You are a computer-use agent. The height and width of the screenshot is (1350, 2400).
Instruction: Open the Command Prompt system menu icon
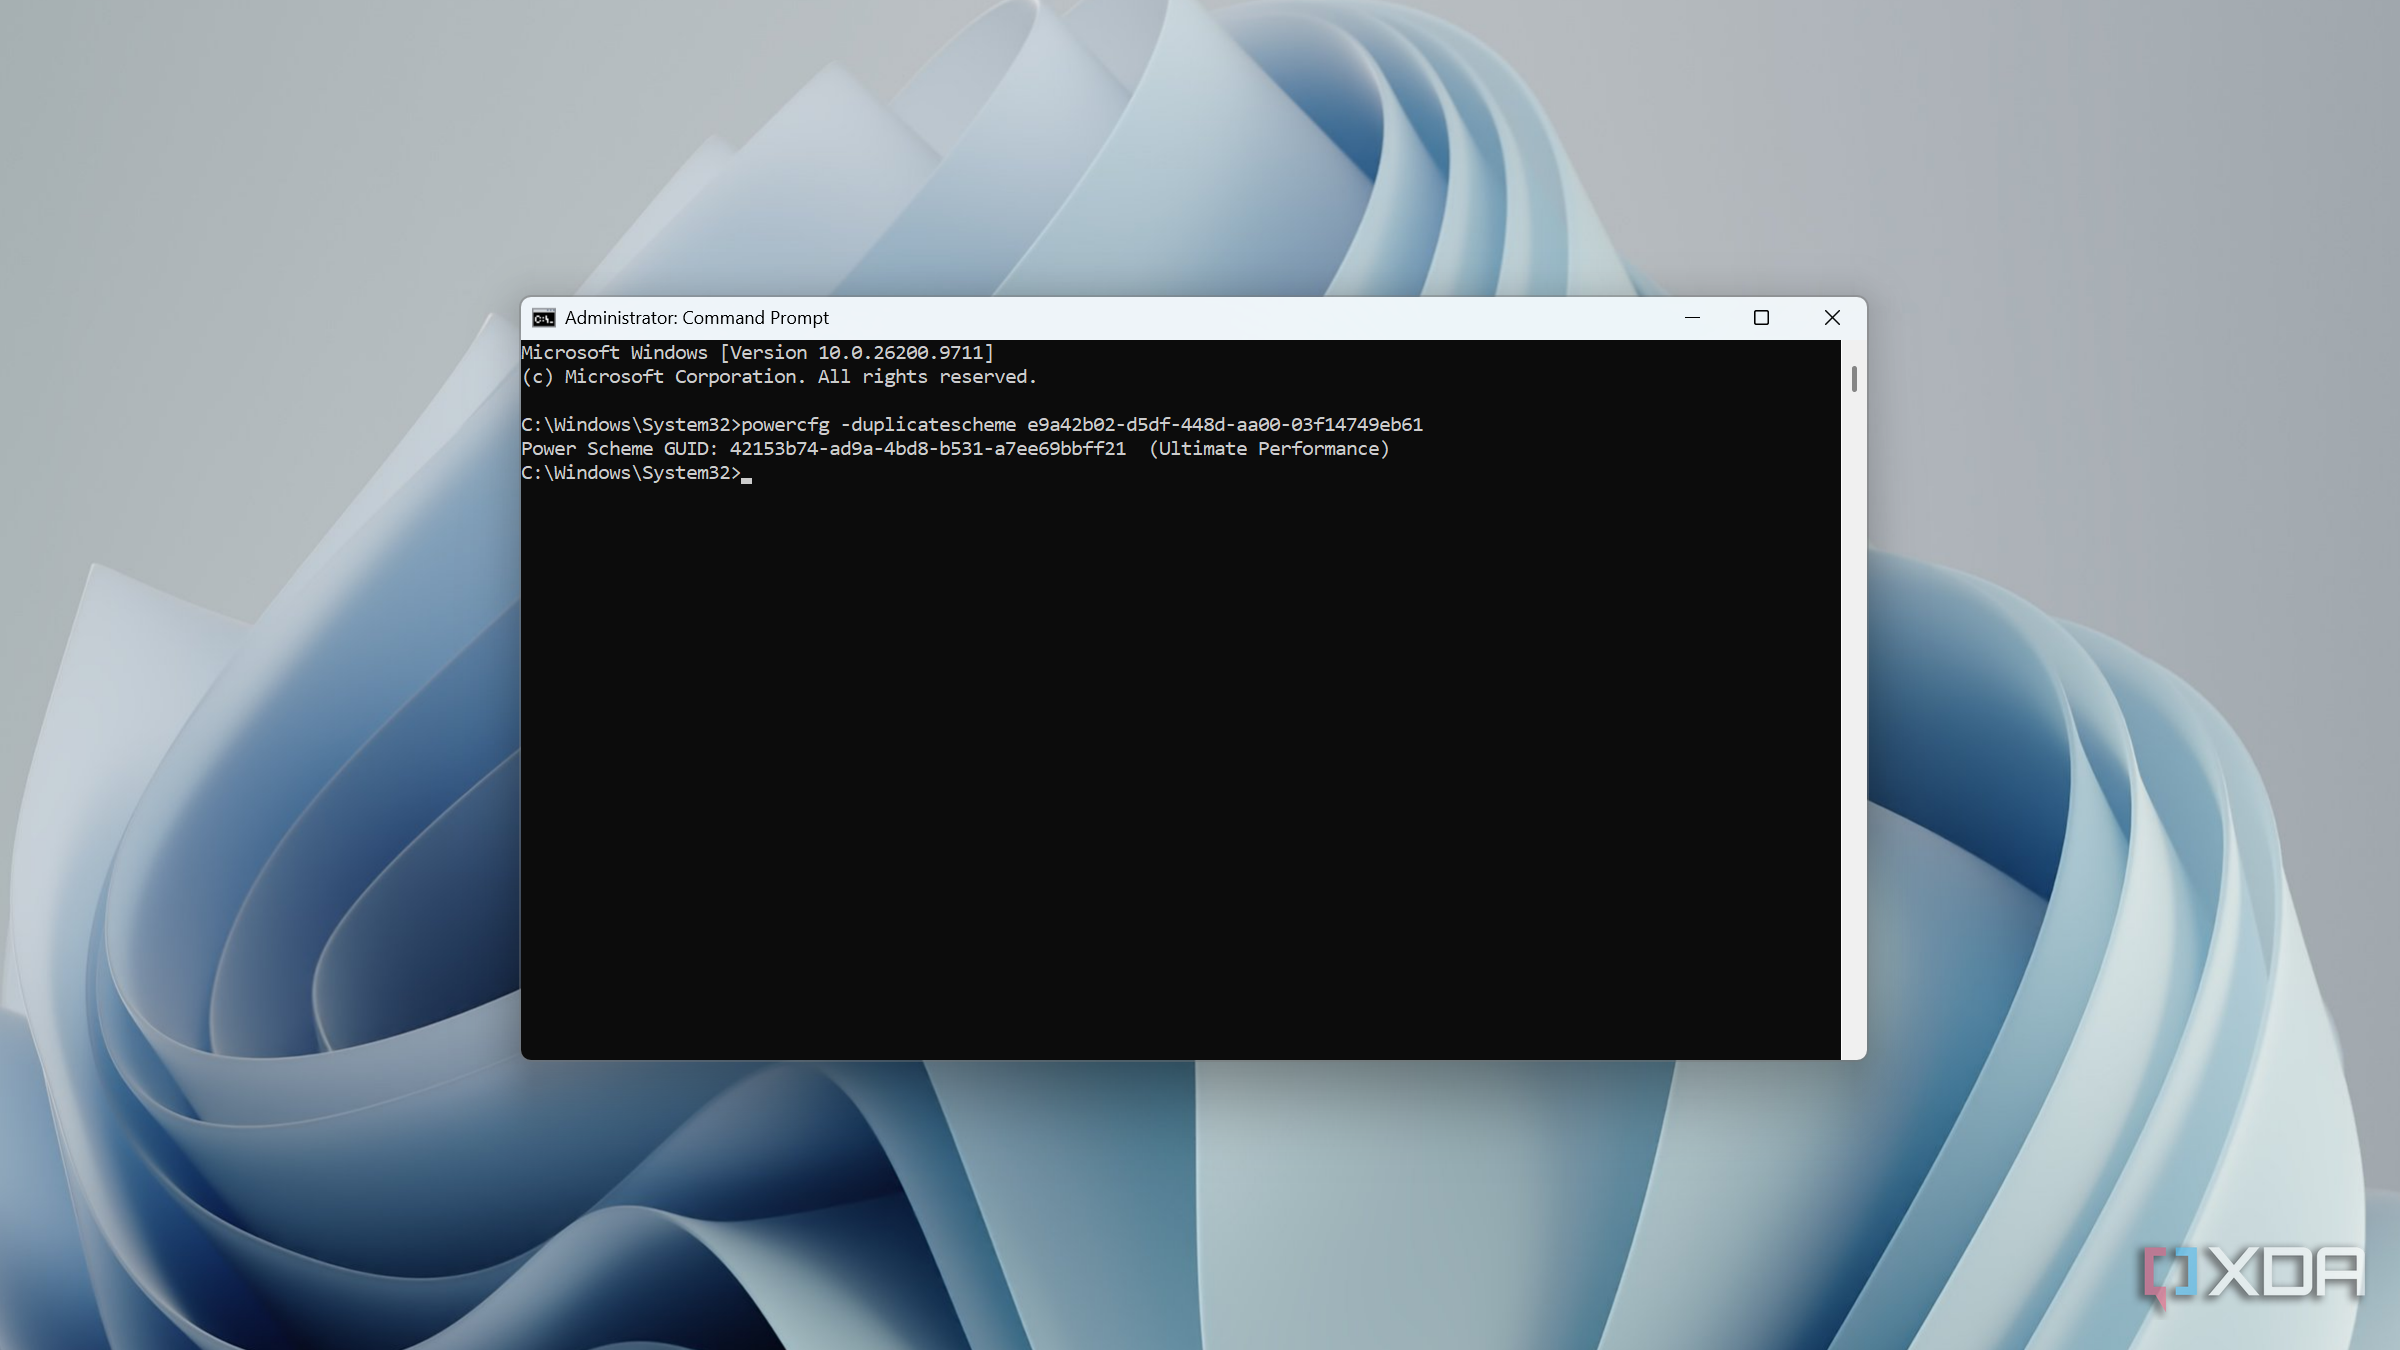(543, 318)
